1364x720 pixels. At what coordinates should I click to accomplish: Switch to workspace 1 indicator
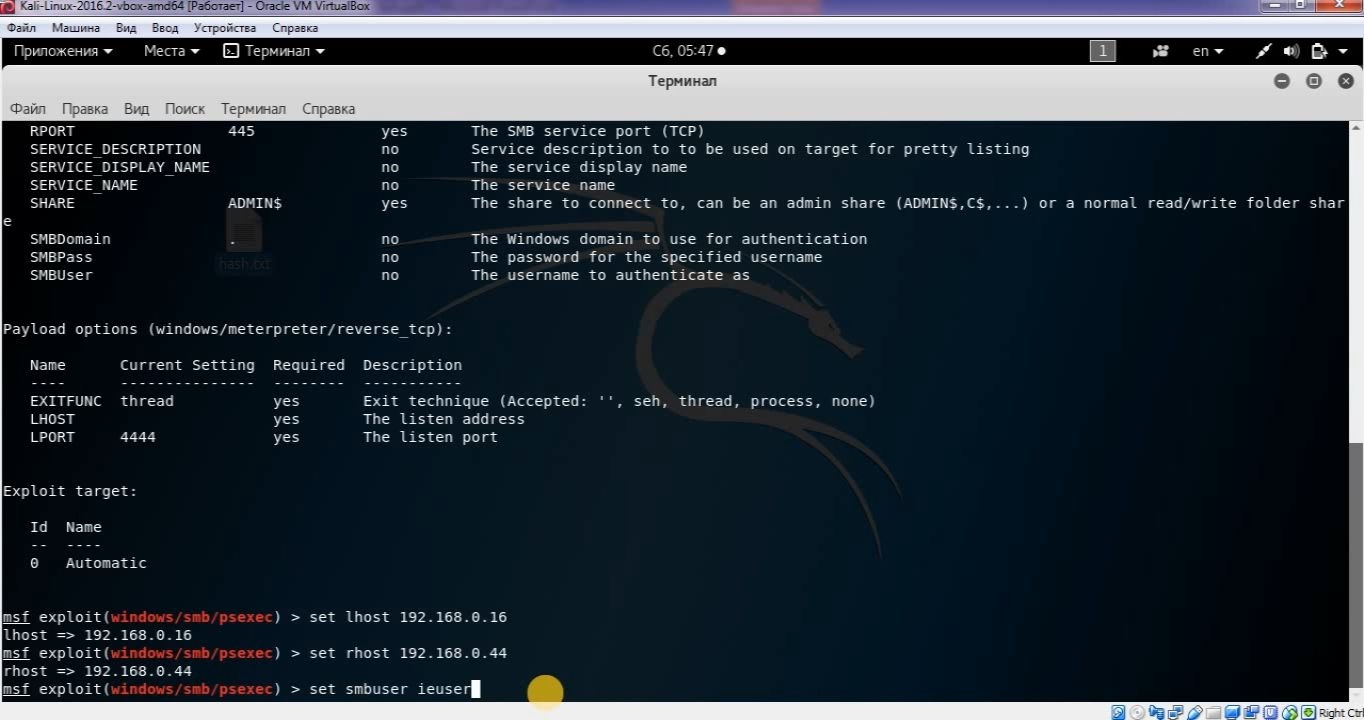click(1102, 51)
